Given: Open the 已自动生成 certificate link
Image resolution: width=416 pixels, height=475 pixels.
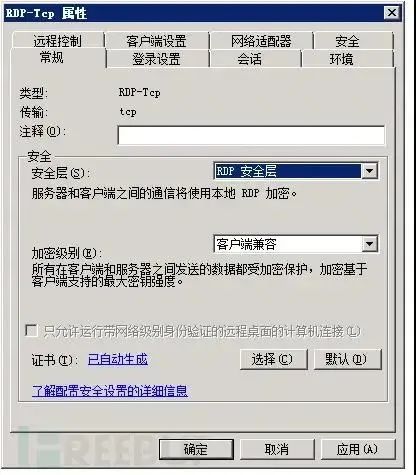Looking at the screenshot, I should click(x=118, y=359).
